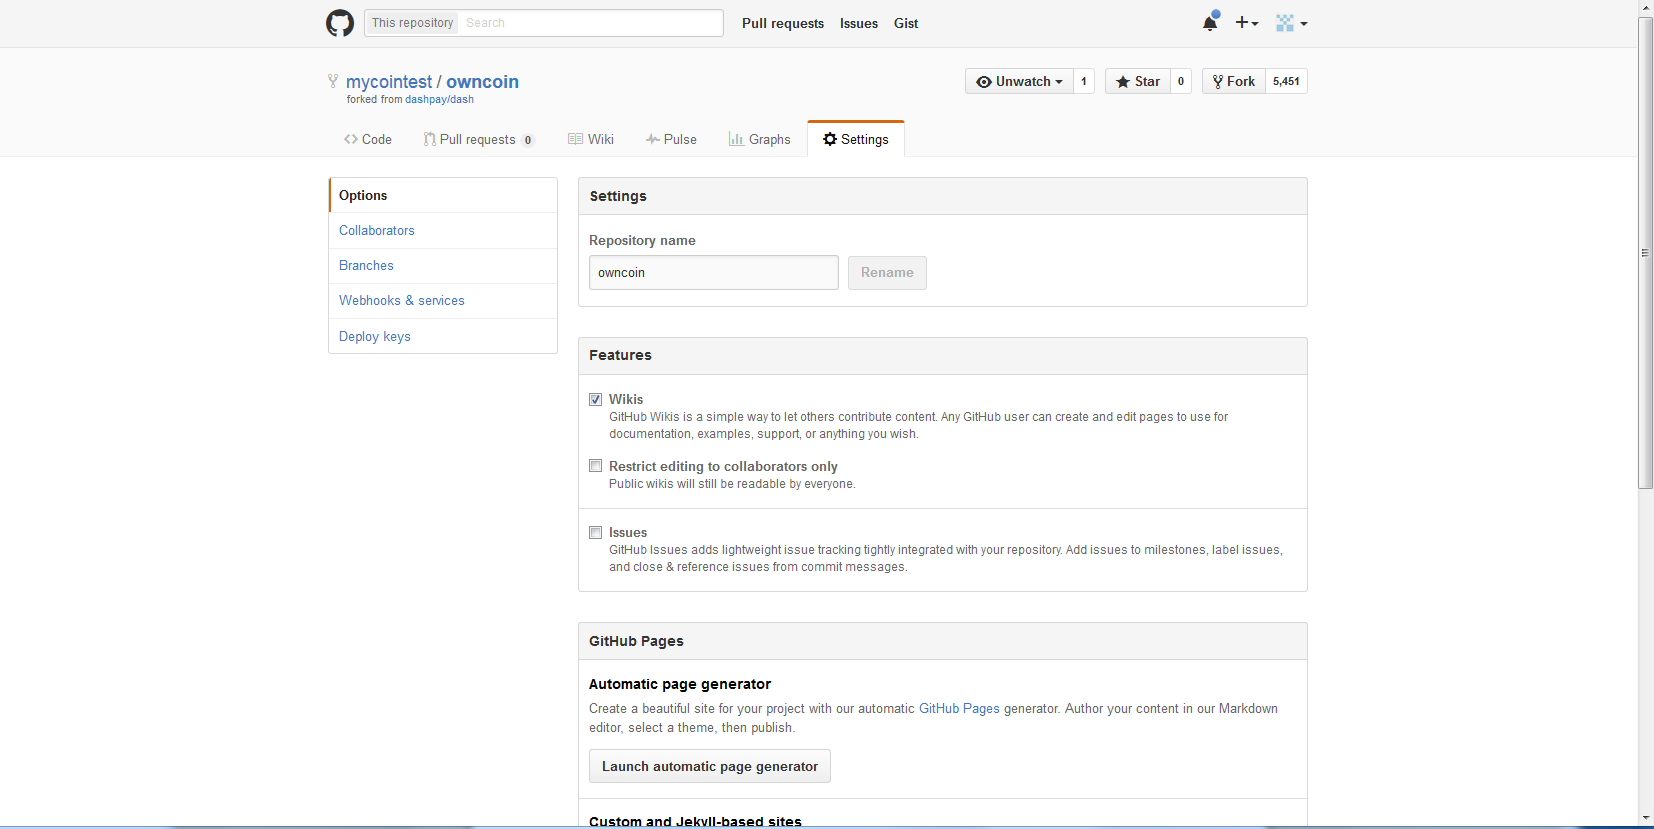Screen dimensions: 1654x829
Task: Open the user avatar menu
Action: 1291,23
